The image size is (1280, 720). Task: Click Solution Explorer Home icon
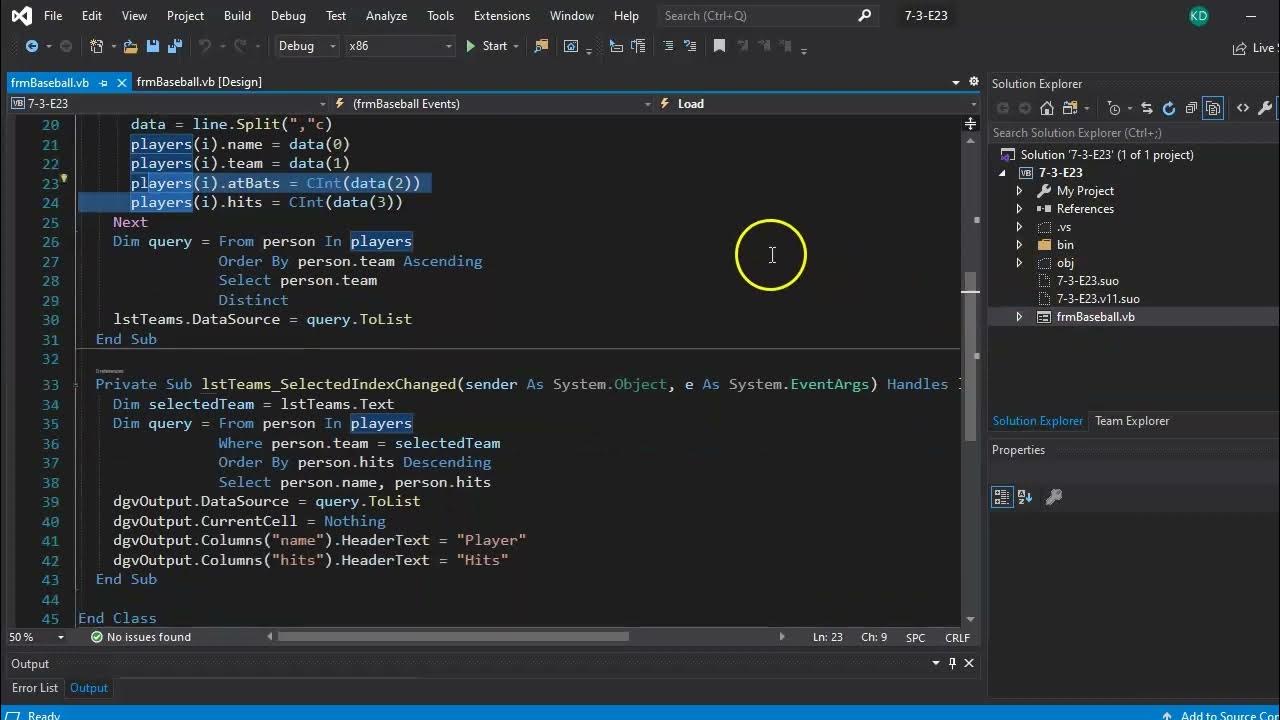point(1047,108)
